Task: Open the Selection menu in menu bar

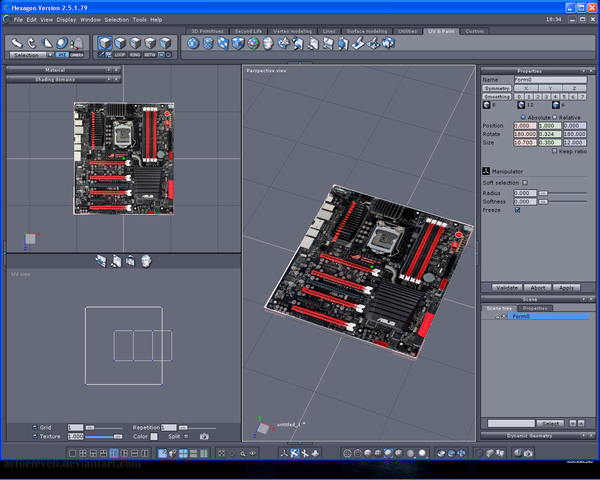Action: (117, 19)
